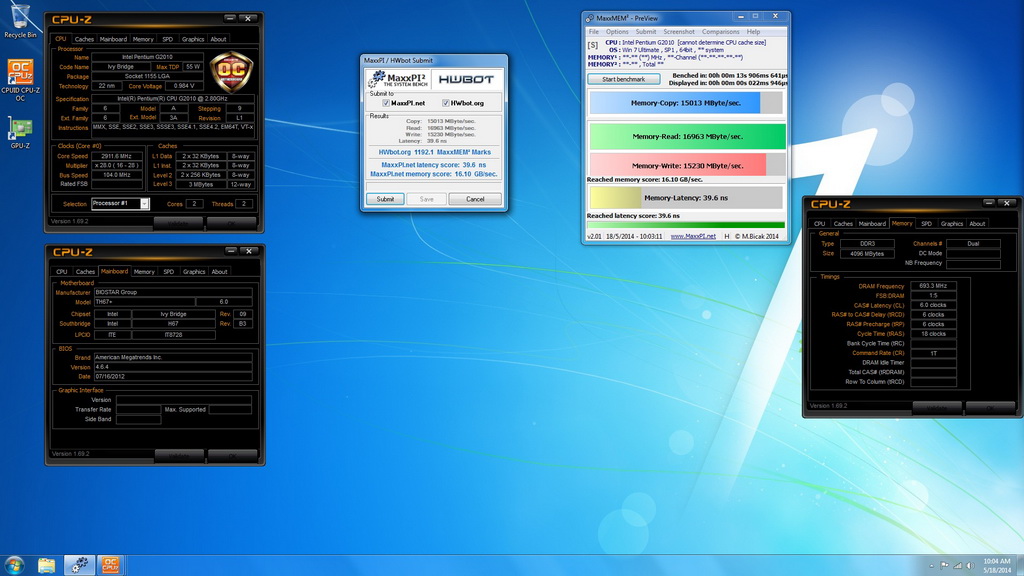Screen dimensions: 1024x576
Task: Click the [S] icon in MaxxMEM
Action: point(592,46)
